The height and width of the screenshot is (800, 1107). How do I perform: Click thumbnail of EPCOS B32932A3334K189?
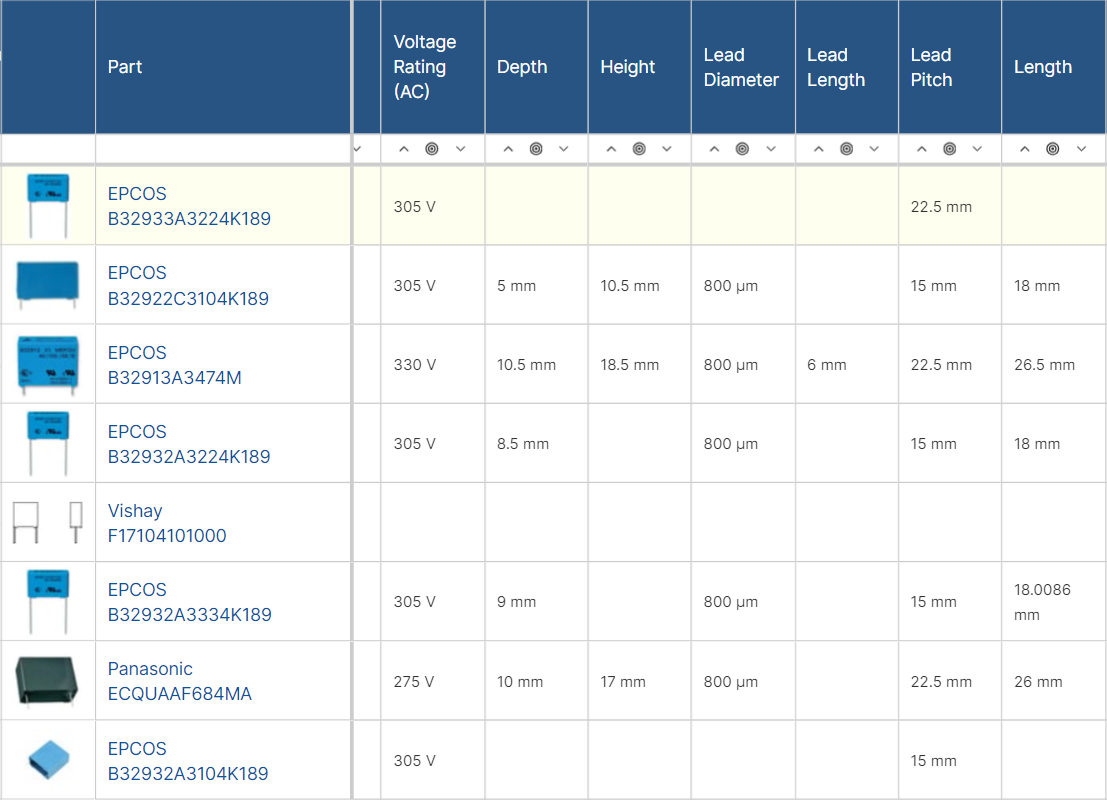[48, 602]
